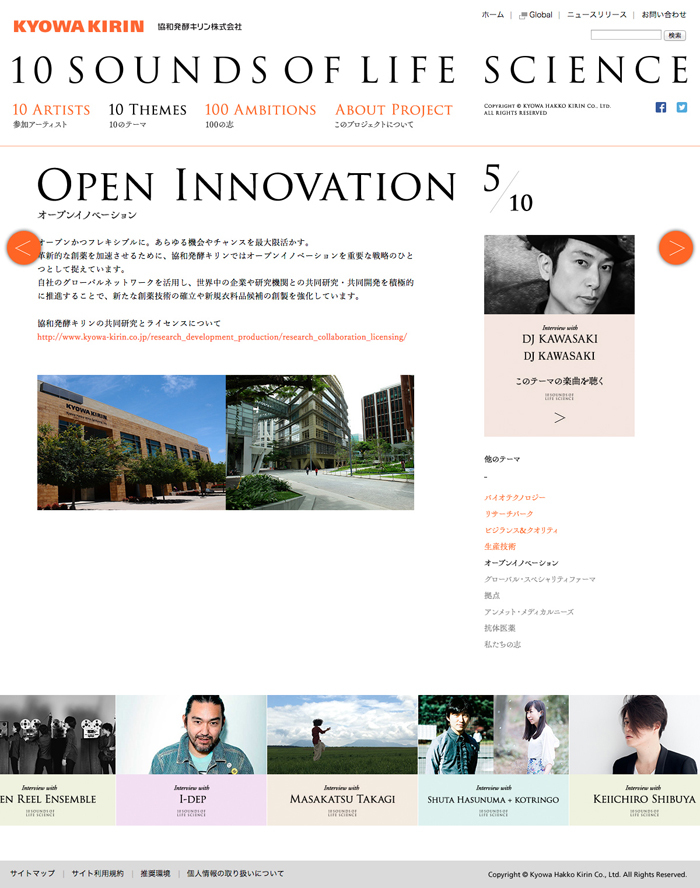Open the 100 Ambitions tab
The width and height of the screenshot is (700, 888).
tap(260, 110)
